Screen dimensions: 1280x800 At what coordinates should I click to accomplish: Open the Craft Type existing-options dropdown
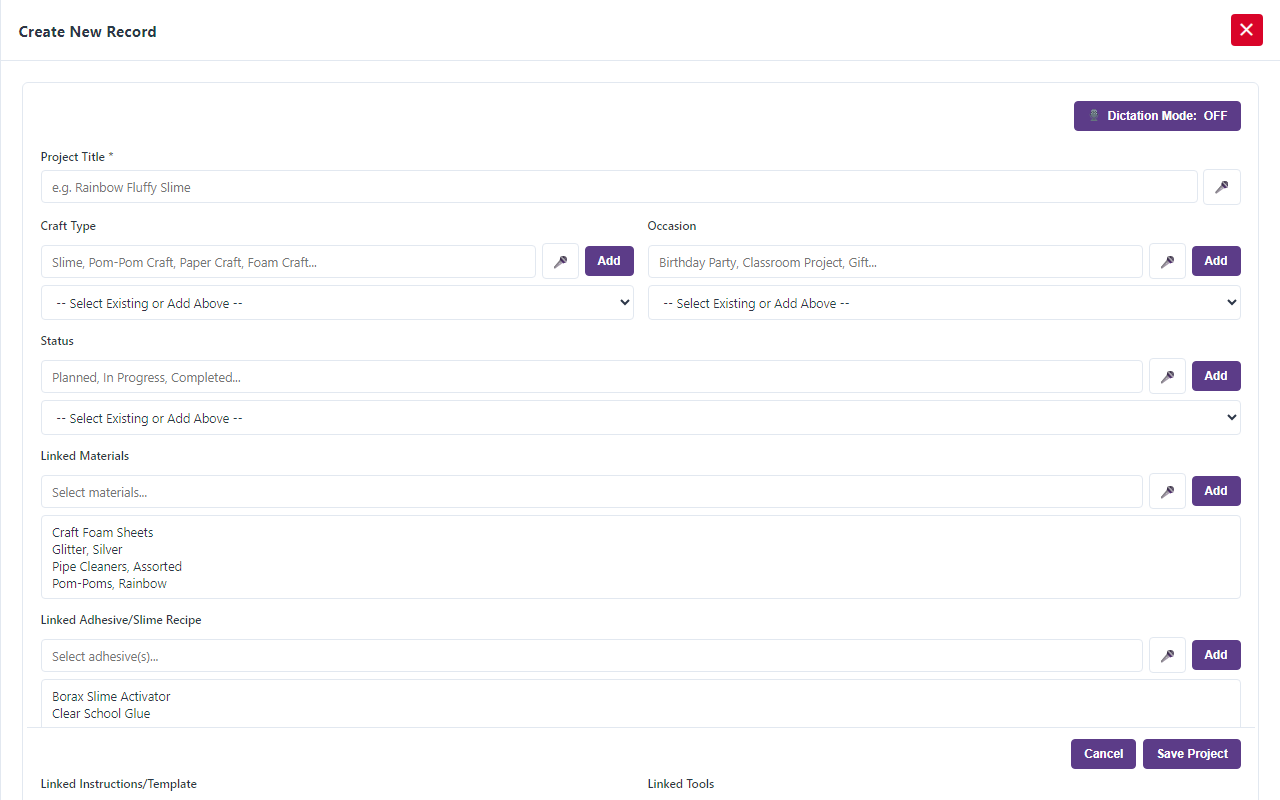pos(337,303)
